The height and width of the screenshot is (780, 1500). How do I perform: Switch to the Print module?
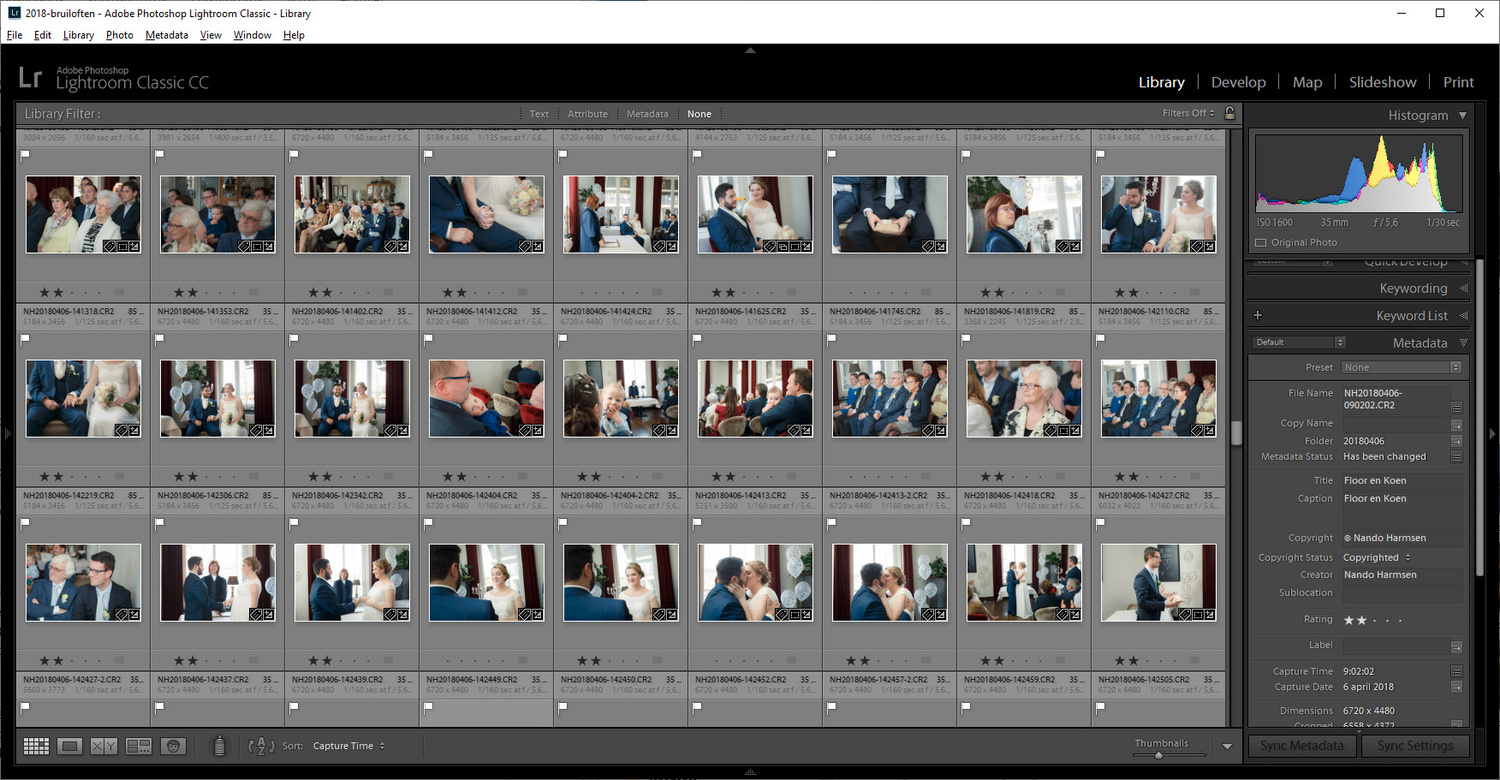[1458, 82]
